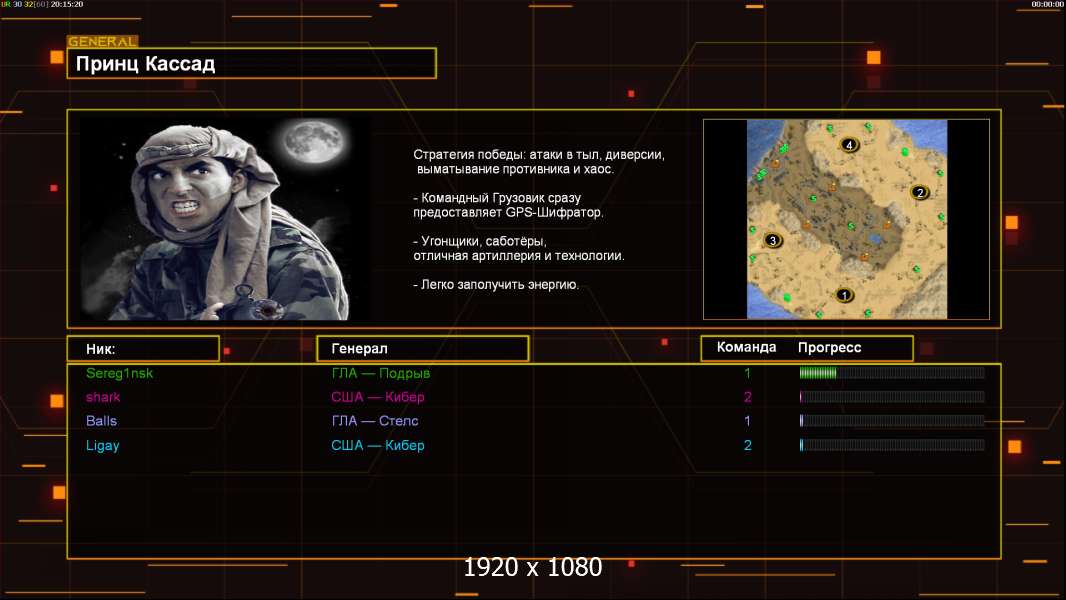Viewport: 1066px width, 600px height.
Task: Click start position marker 4 on minimap
Action: pyautogui.click(x=848, y=145)
